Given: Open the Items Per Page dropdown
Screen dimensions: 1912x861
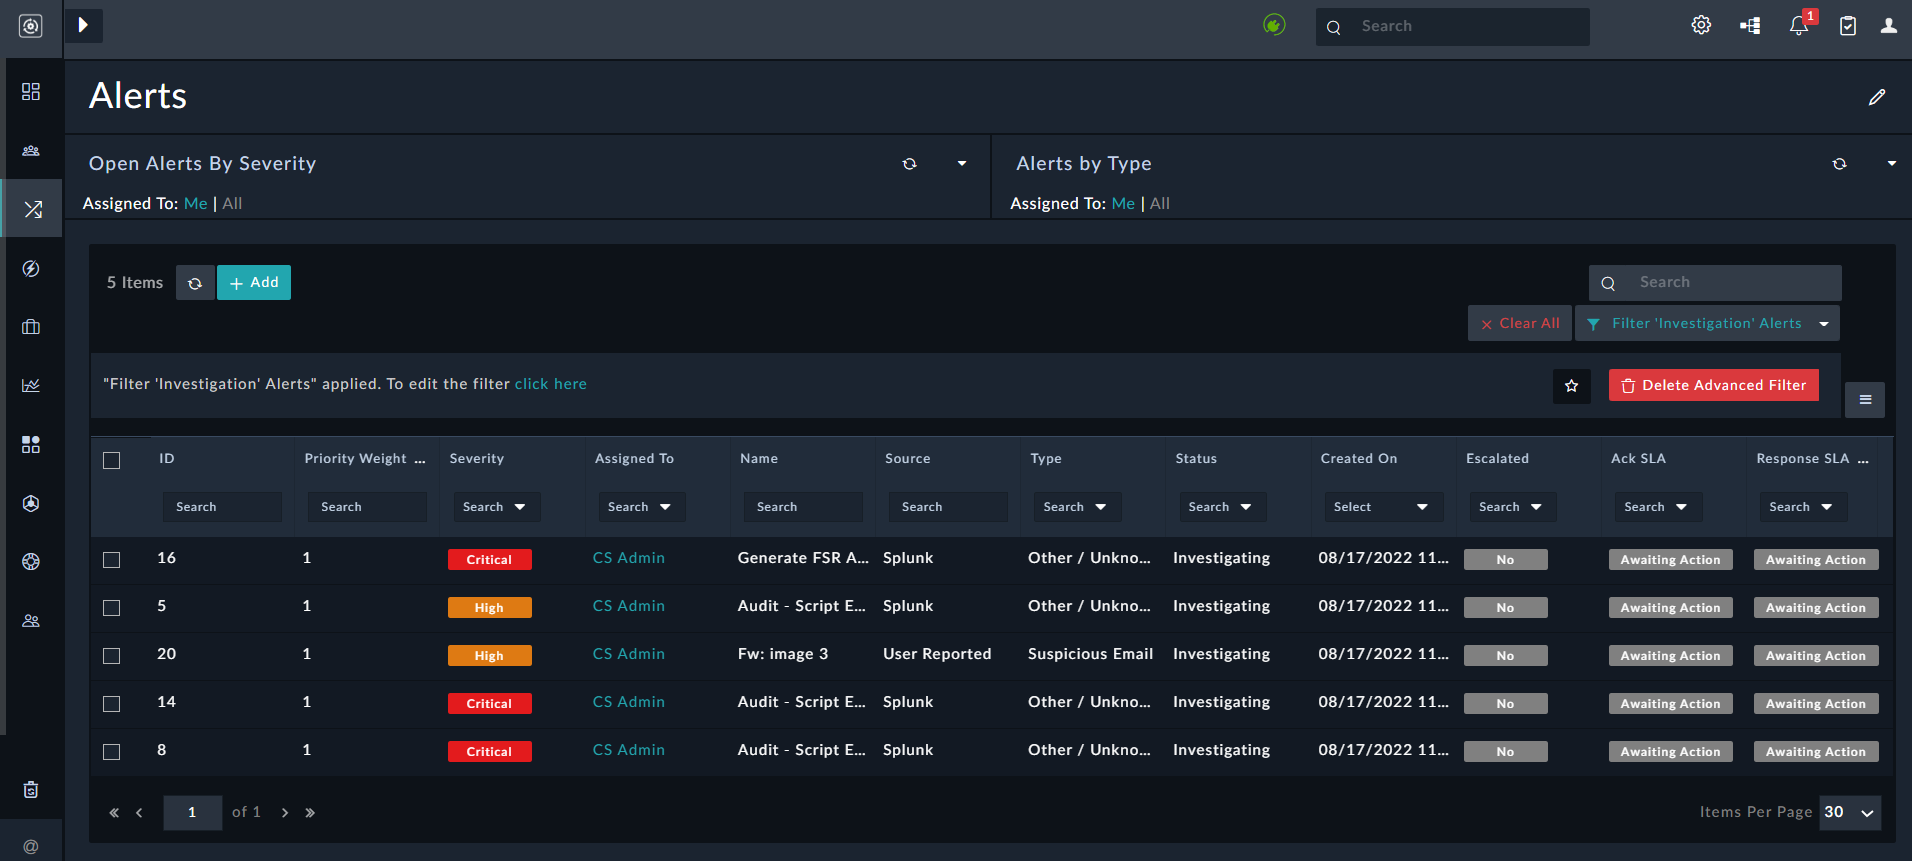Looking at the screenshot, I should click(x=1850, y=813).
